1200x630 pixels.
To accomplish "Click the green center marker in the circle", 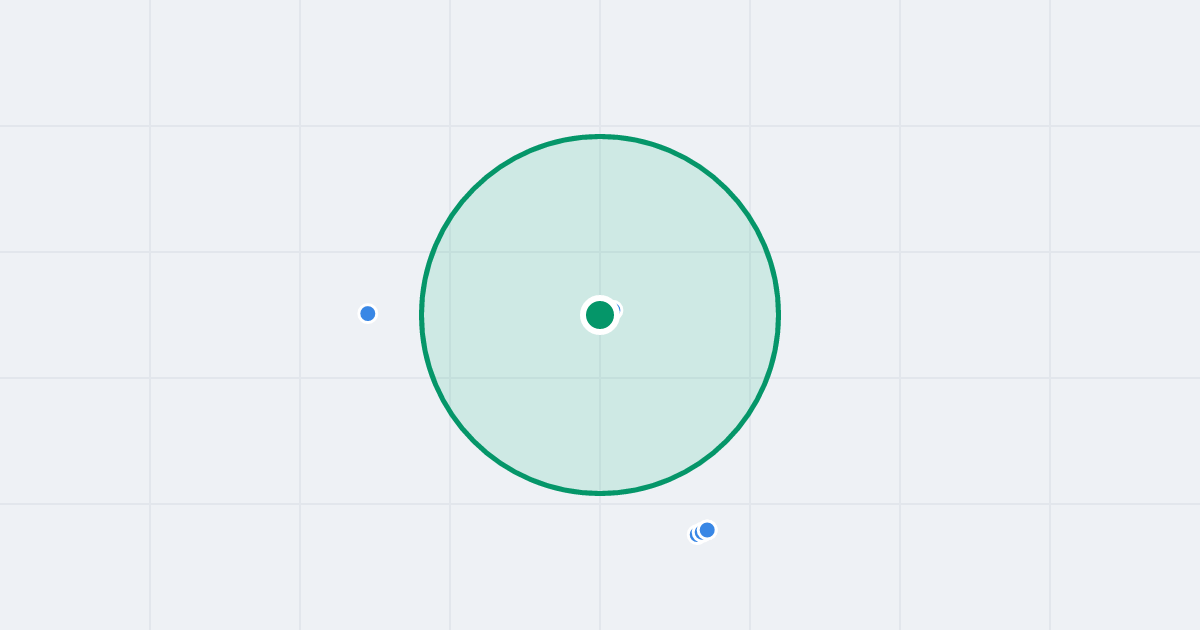I will [x=600, y=315].
